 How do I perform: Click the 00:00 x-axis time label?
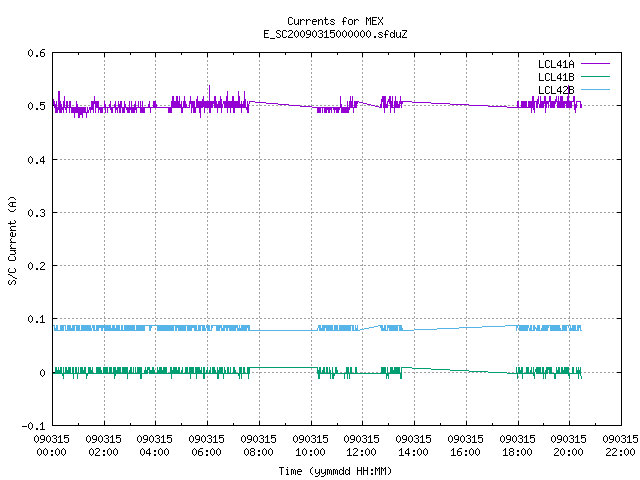[x=51, y=452]
